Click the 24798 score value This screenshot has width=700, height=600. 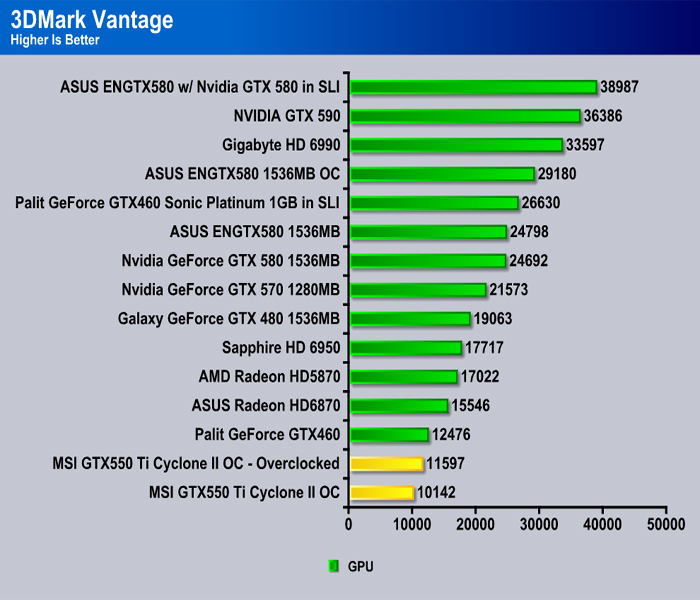[x=529, y=232]
